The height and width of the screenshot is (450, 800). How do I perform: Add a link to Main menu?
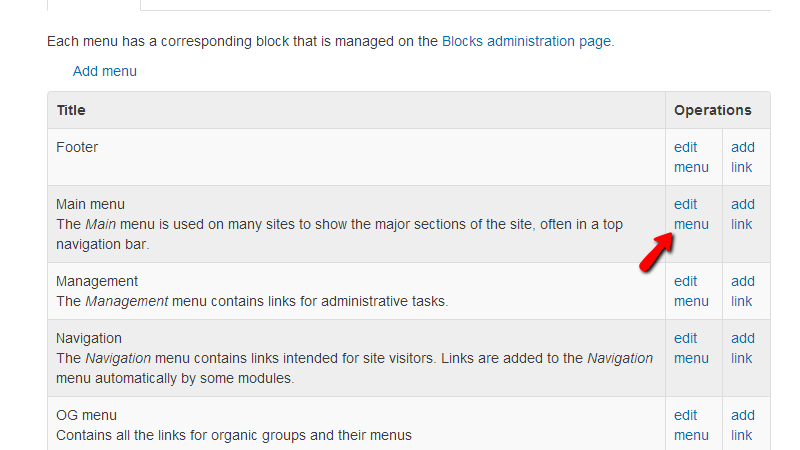pyautogui.click(x=742, y=214)
